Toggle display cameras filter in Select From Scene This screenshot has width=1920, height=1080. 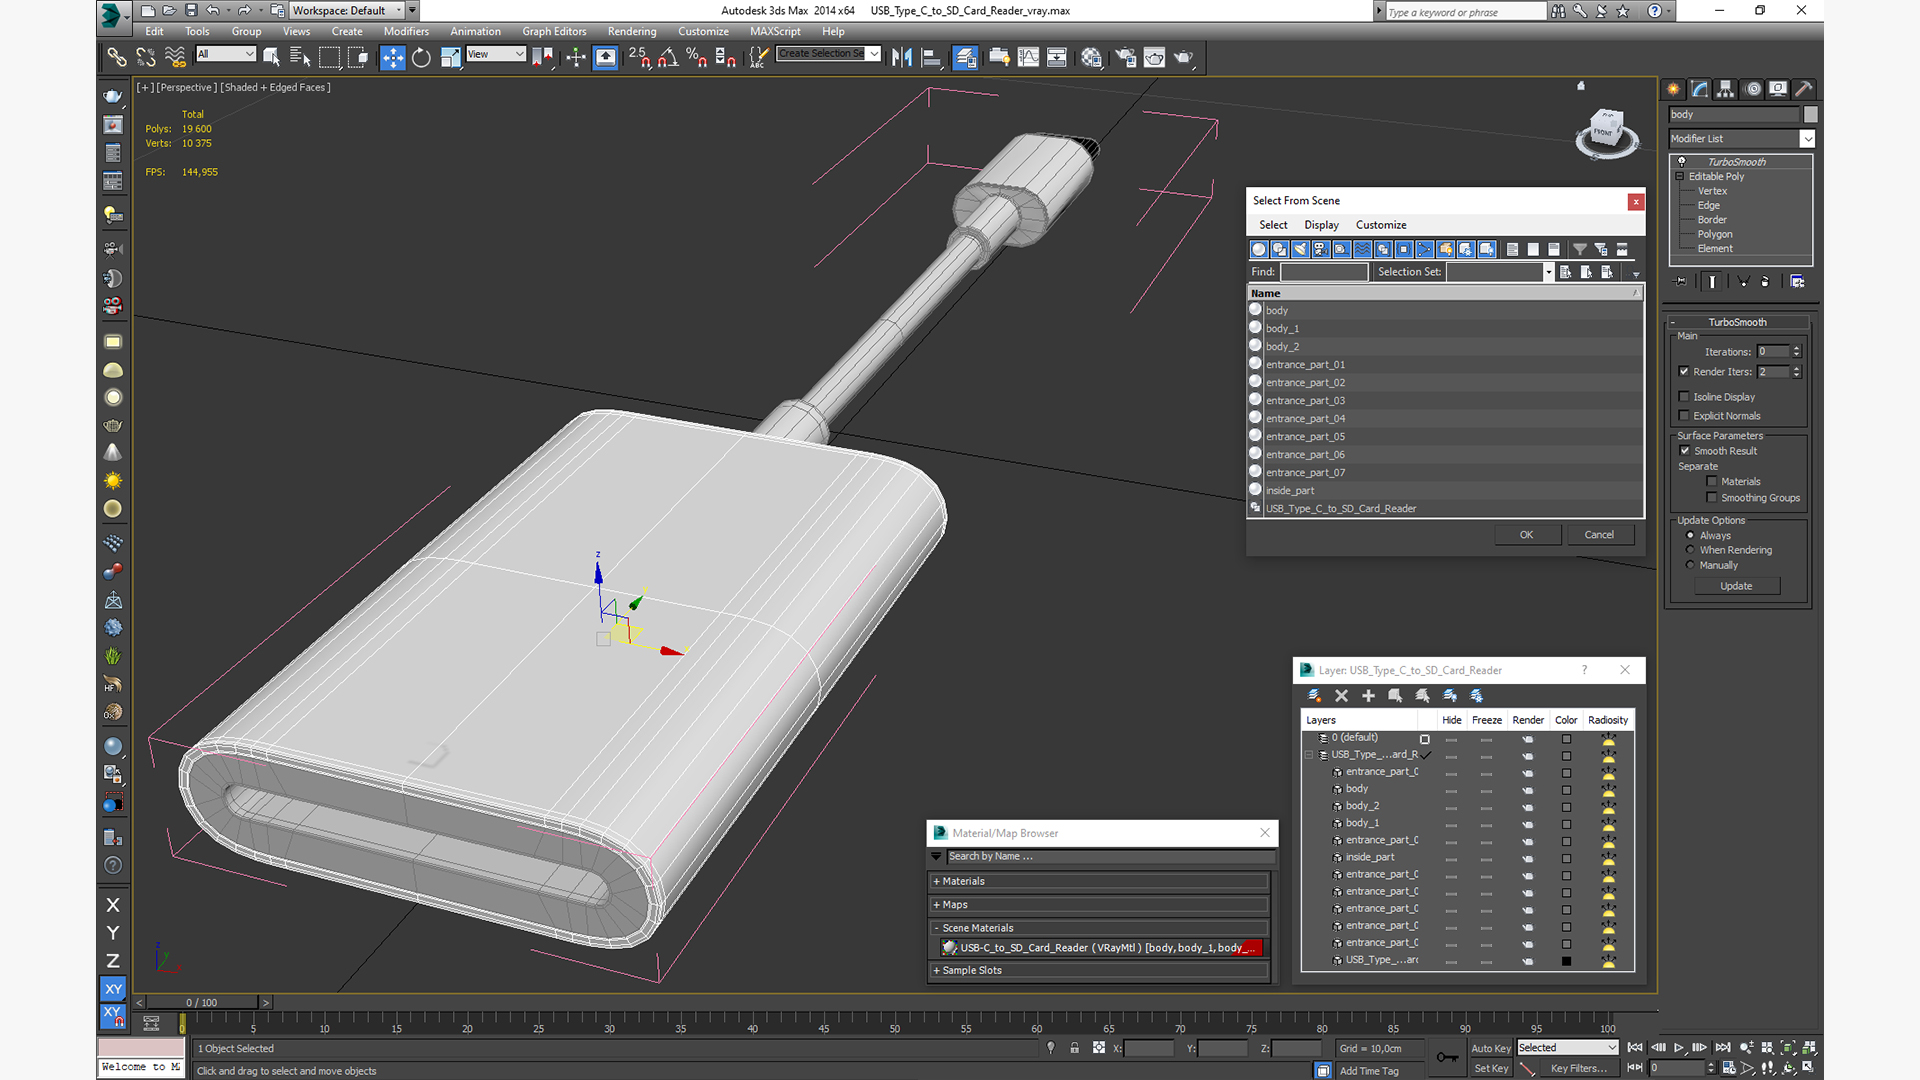coord(1321,249)
